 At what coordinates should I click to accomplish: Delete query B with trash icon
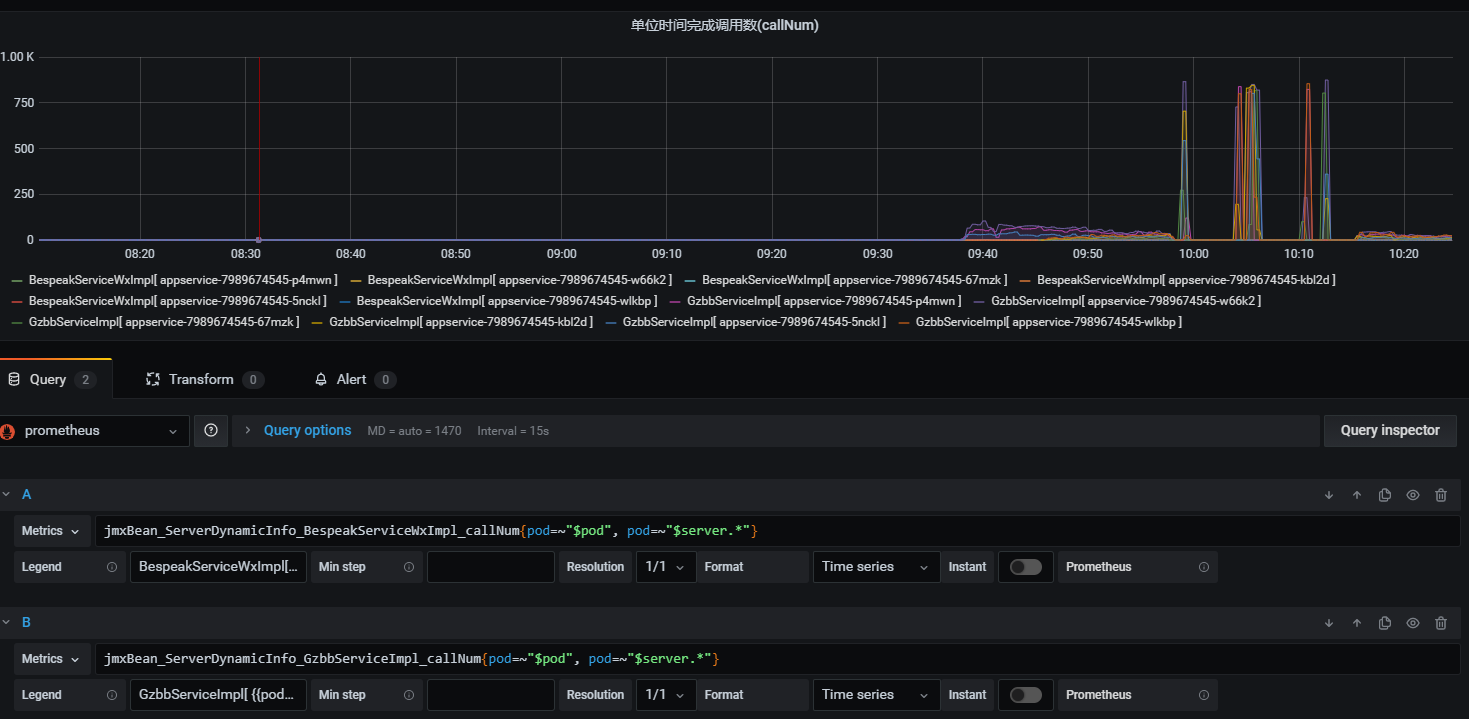coord(1441,623)
